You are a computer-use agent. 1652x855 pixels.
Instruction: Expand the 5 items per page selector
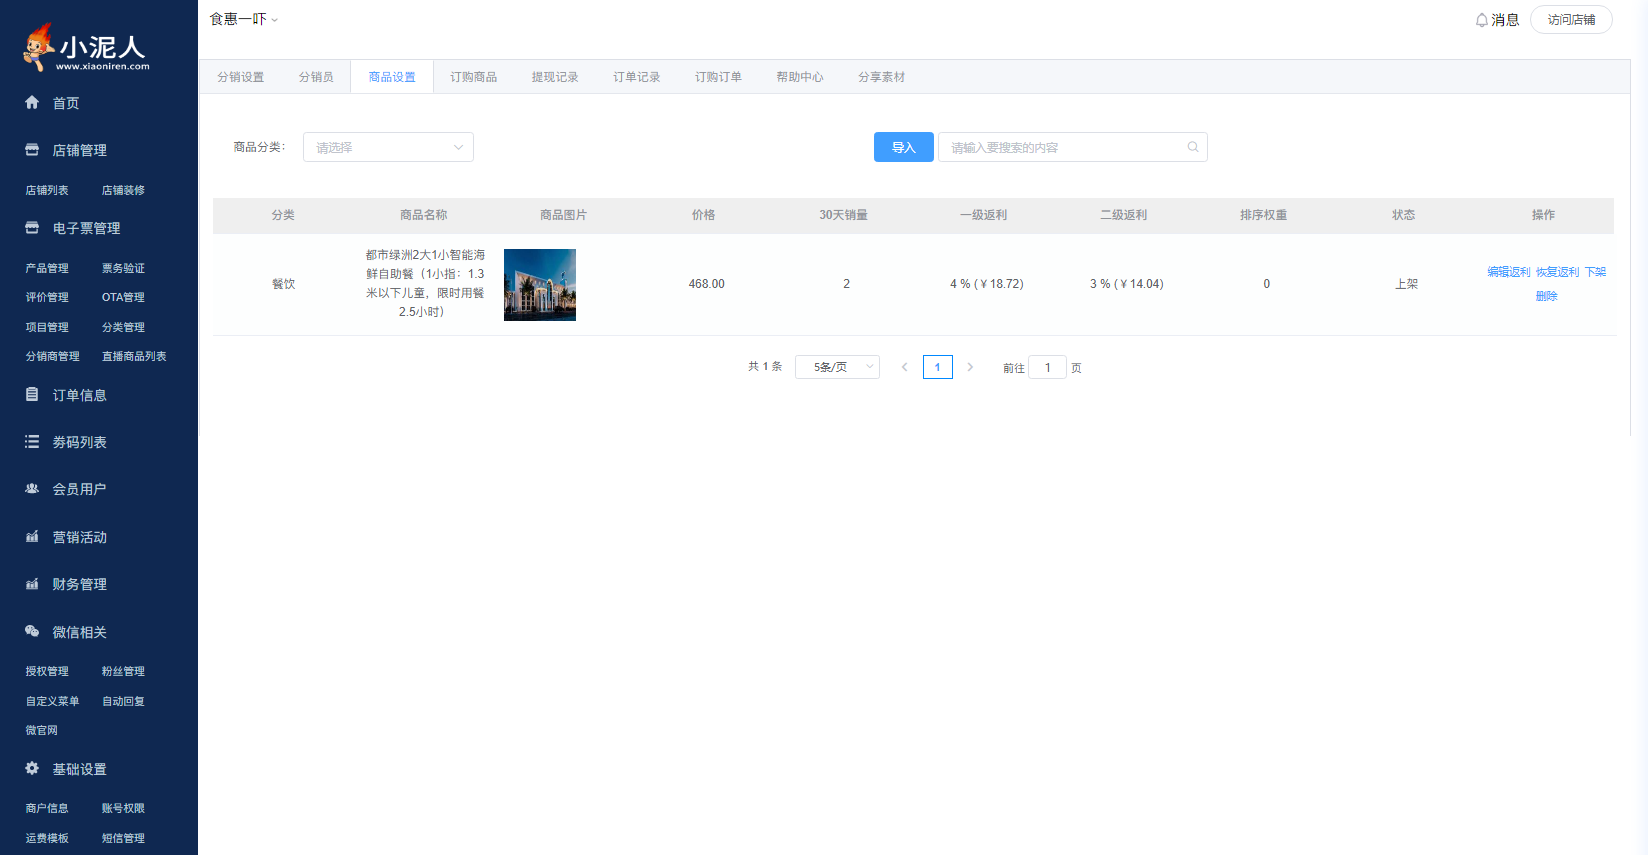(x=837, y=367)
